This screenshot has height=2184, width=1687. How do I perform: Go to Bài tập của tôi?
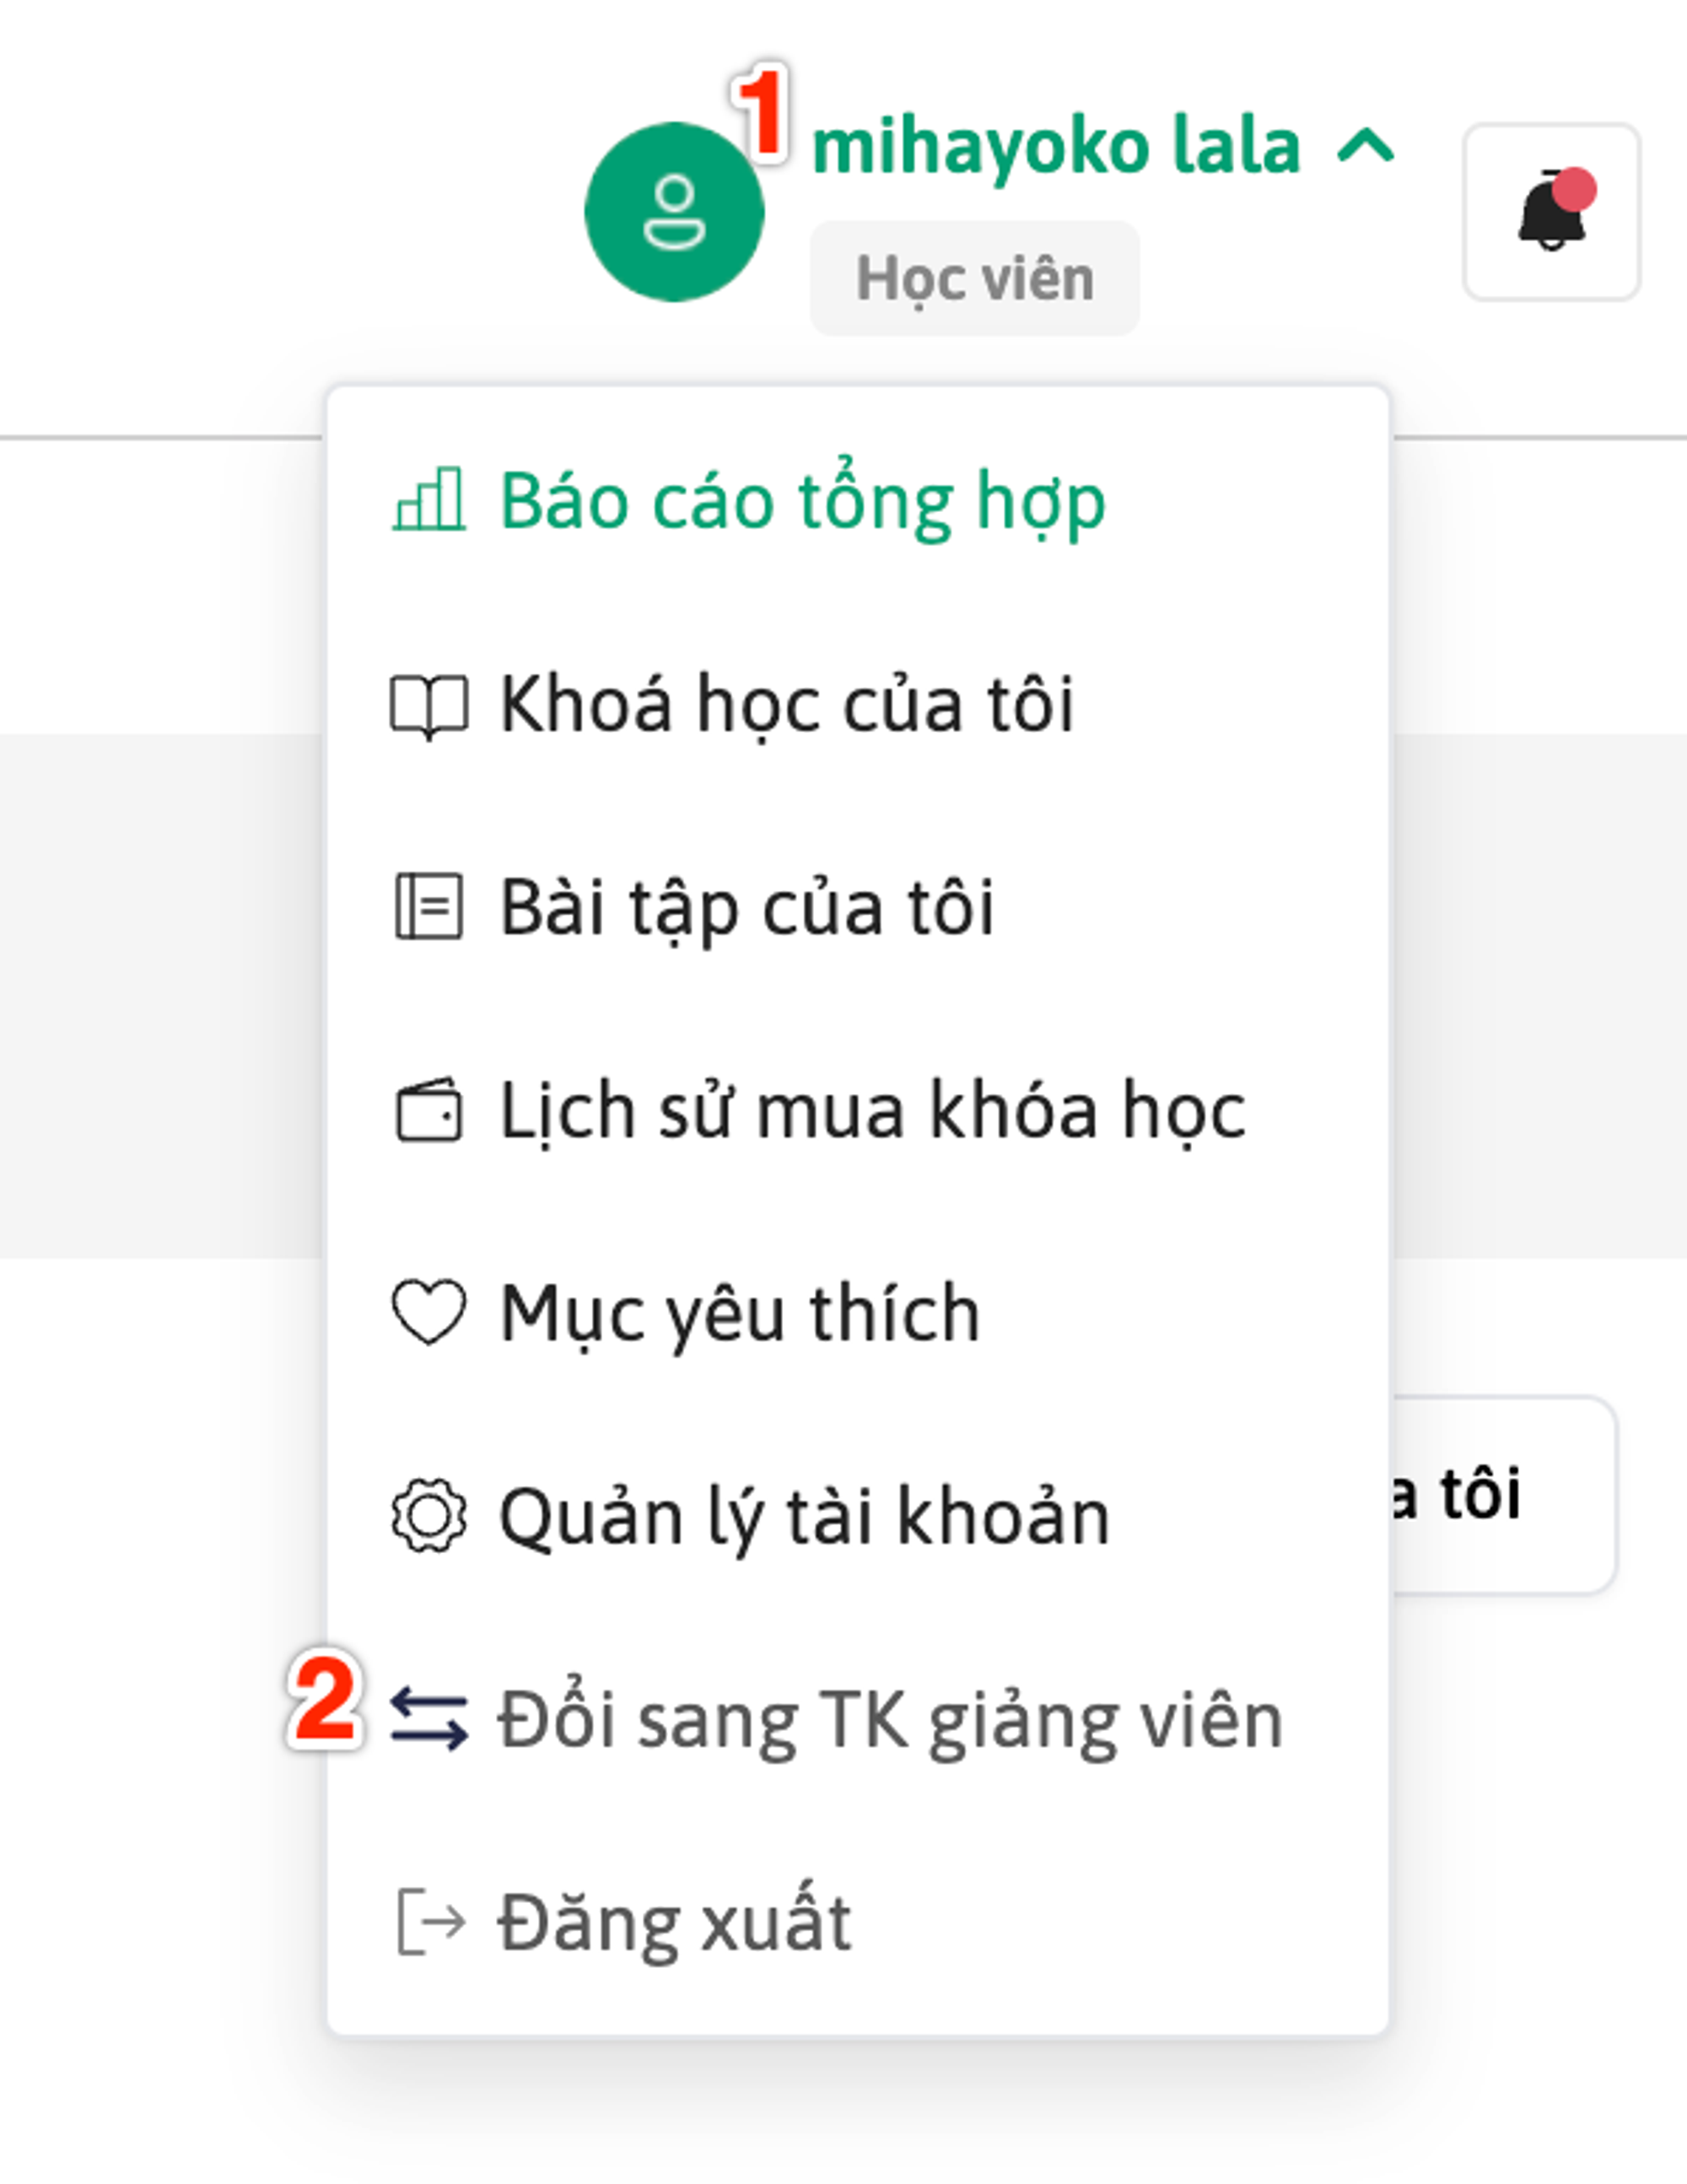(747, 908)
